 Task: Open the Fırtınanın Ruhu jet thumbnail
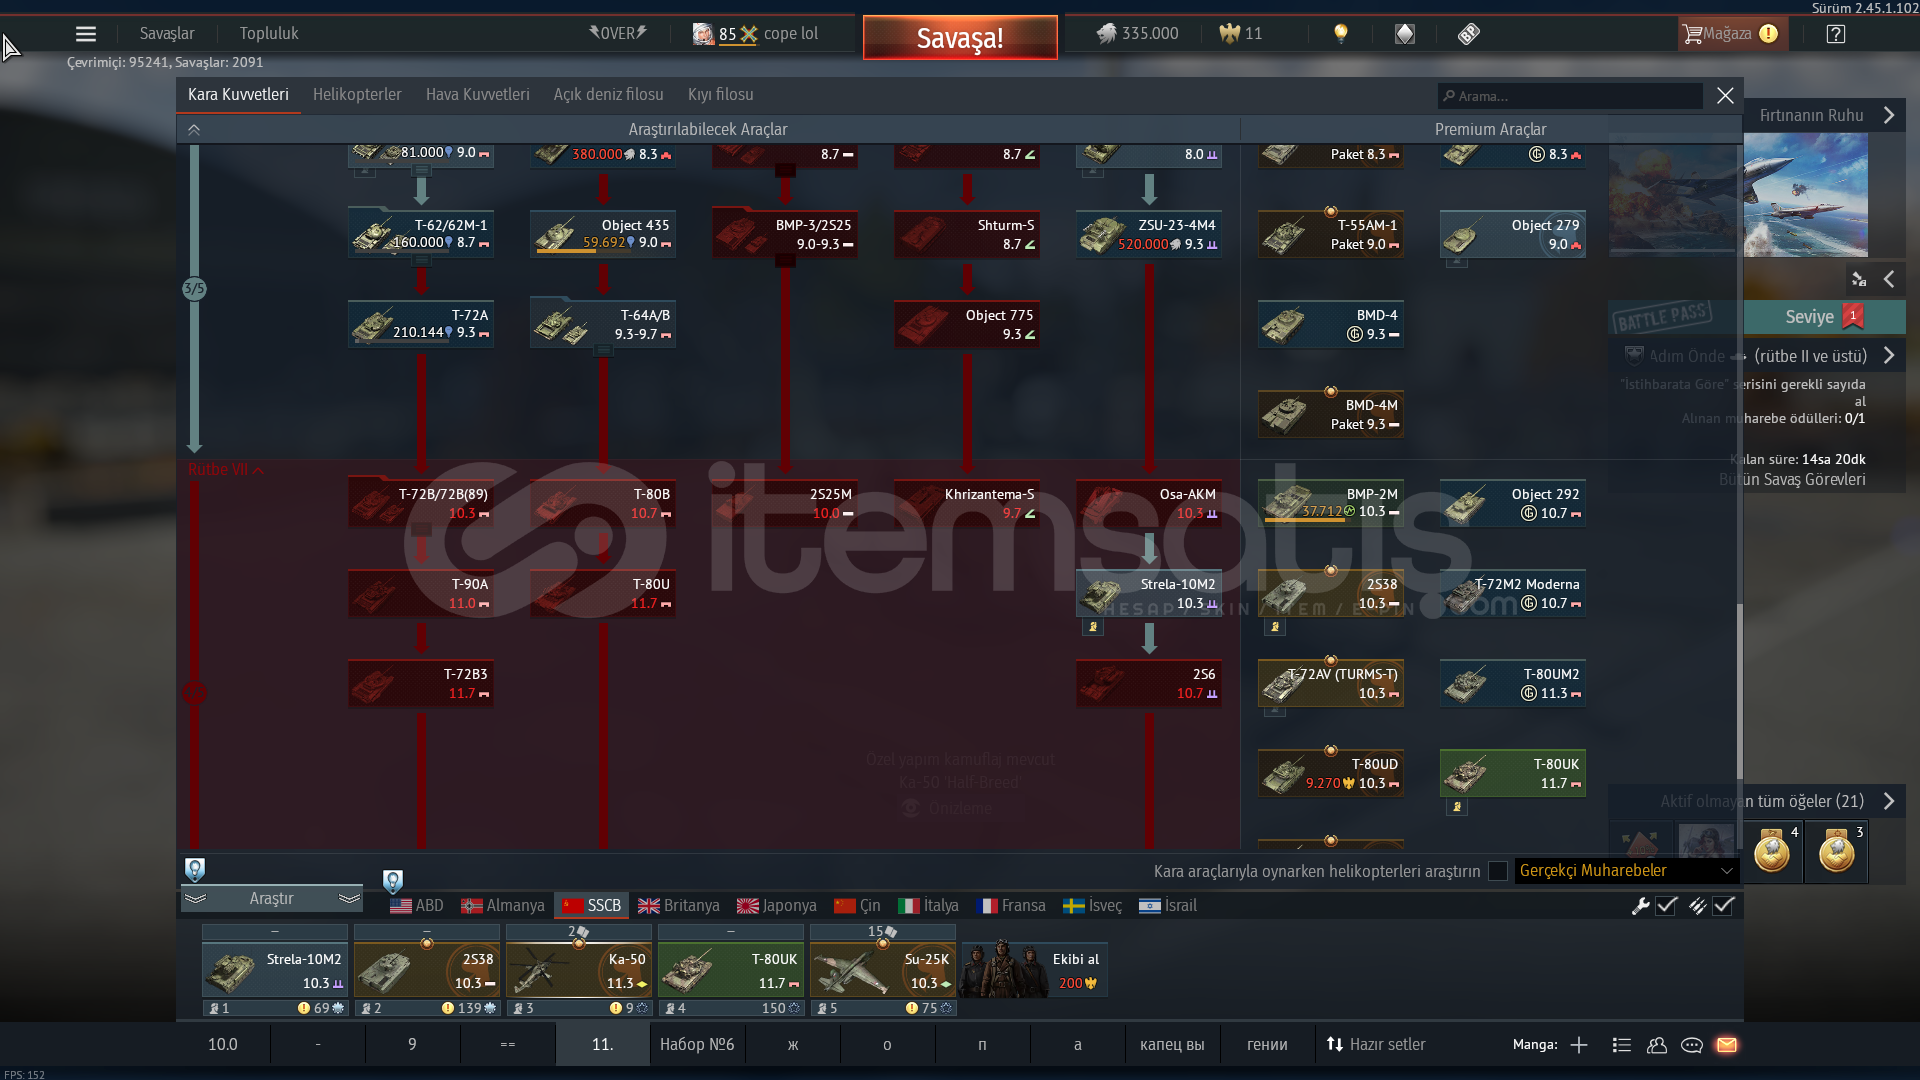(x=1805, y=196)
